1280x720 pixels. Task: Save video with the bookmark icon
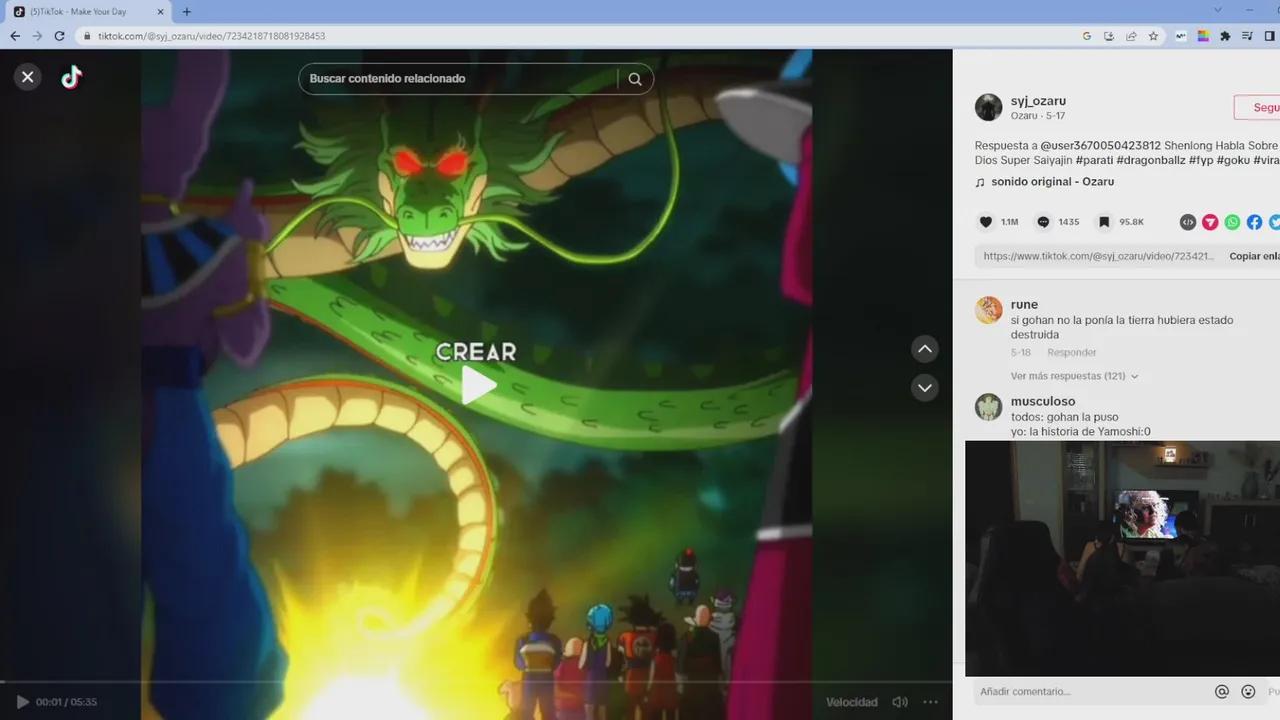1104,222
